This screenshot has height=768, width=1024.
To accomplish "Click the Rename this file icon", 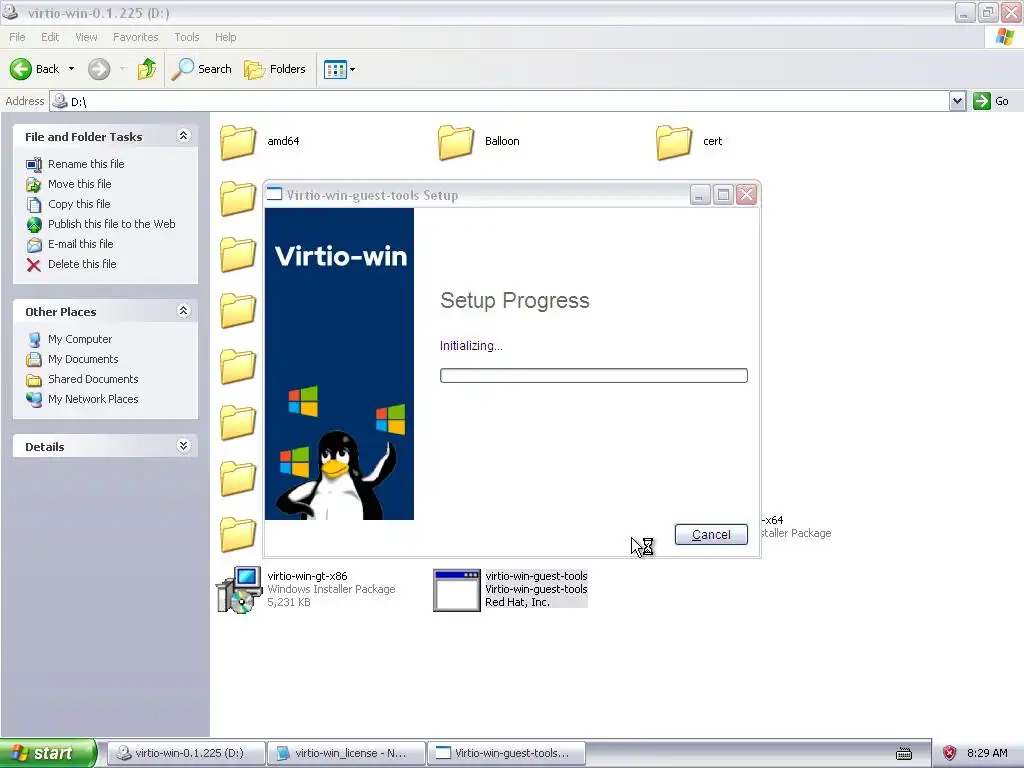I will [x=34, y=165].
